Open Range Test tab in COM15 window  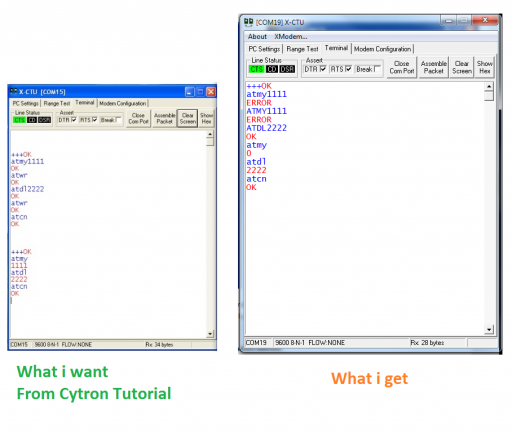point(57,103)
